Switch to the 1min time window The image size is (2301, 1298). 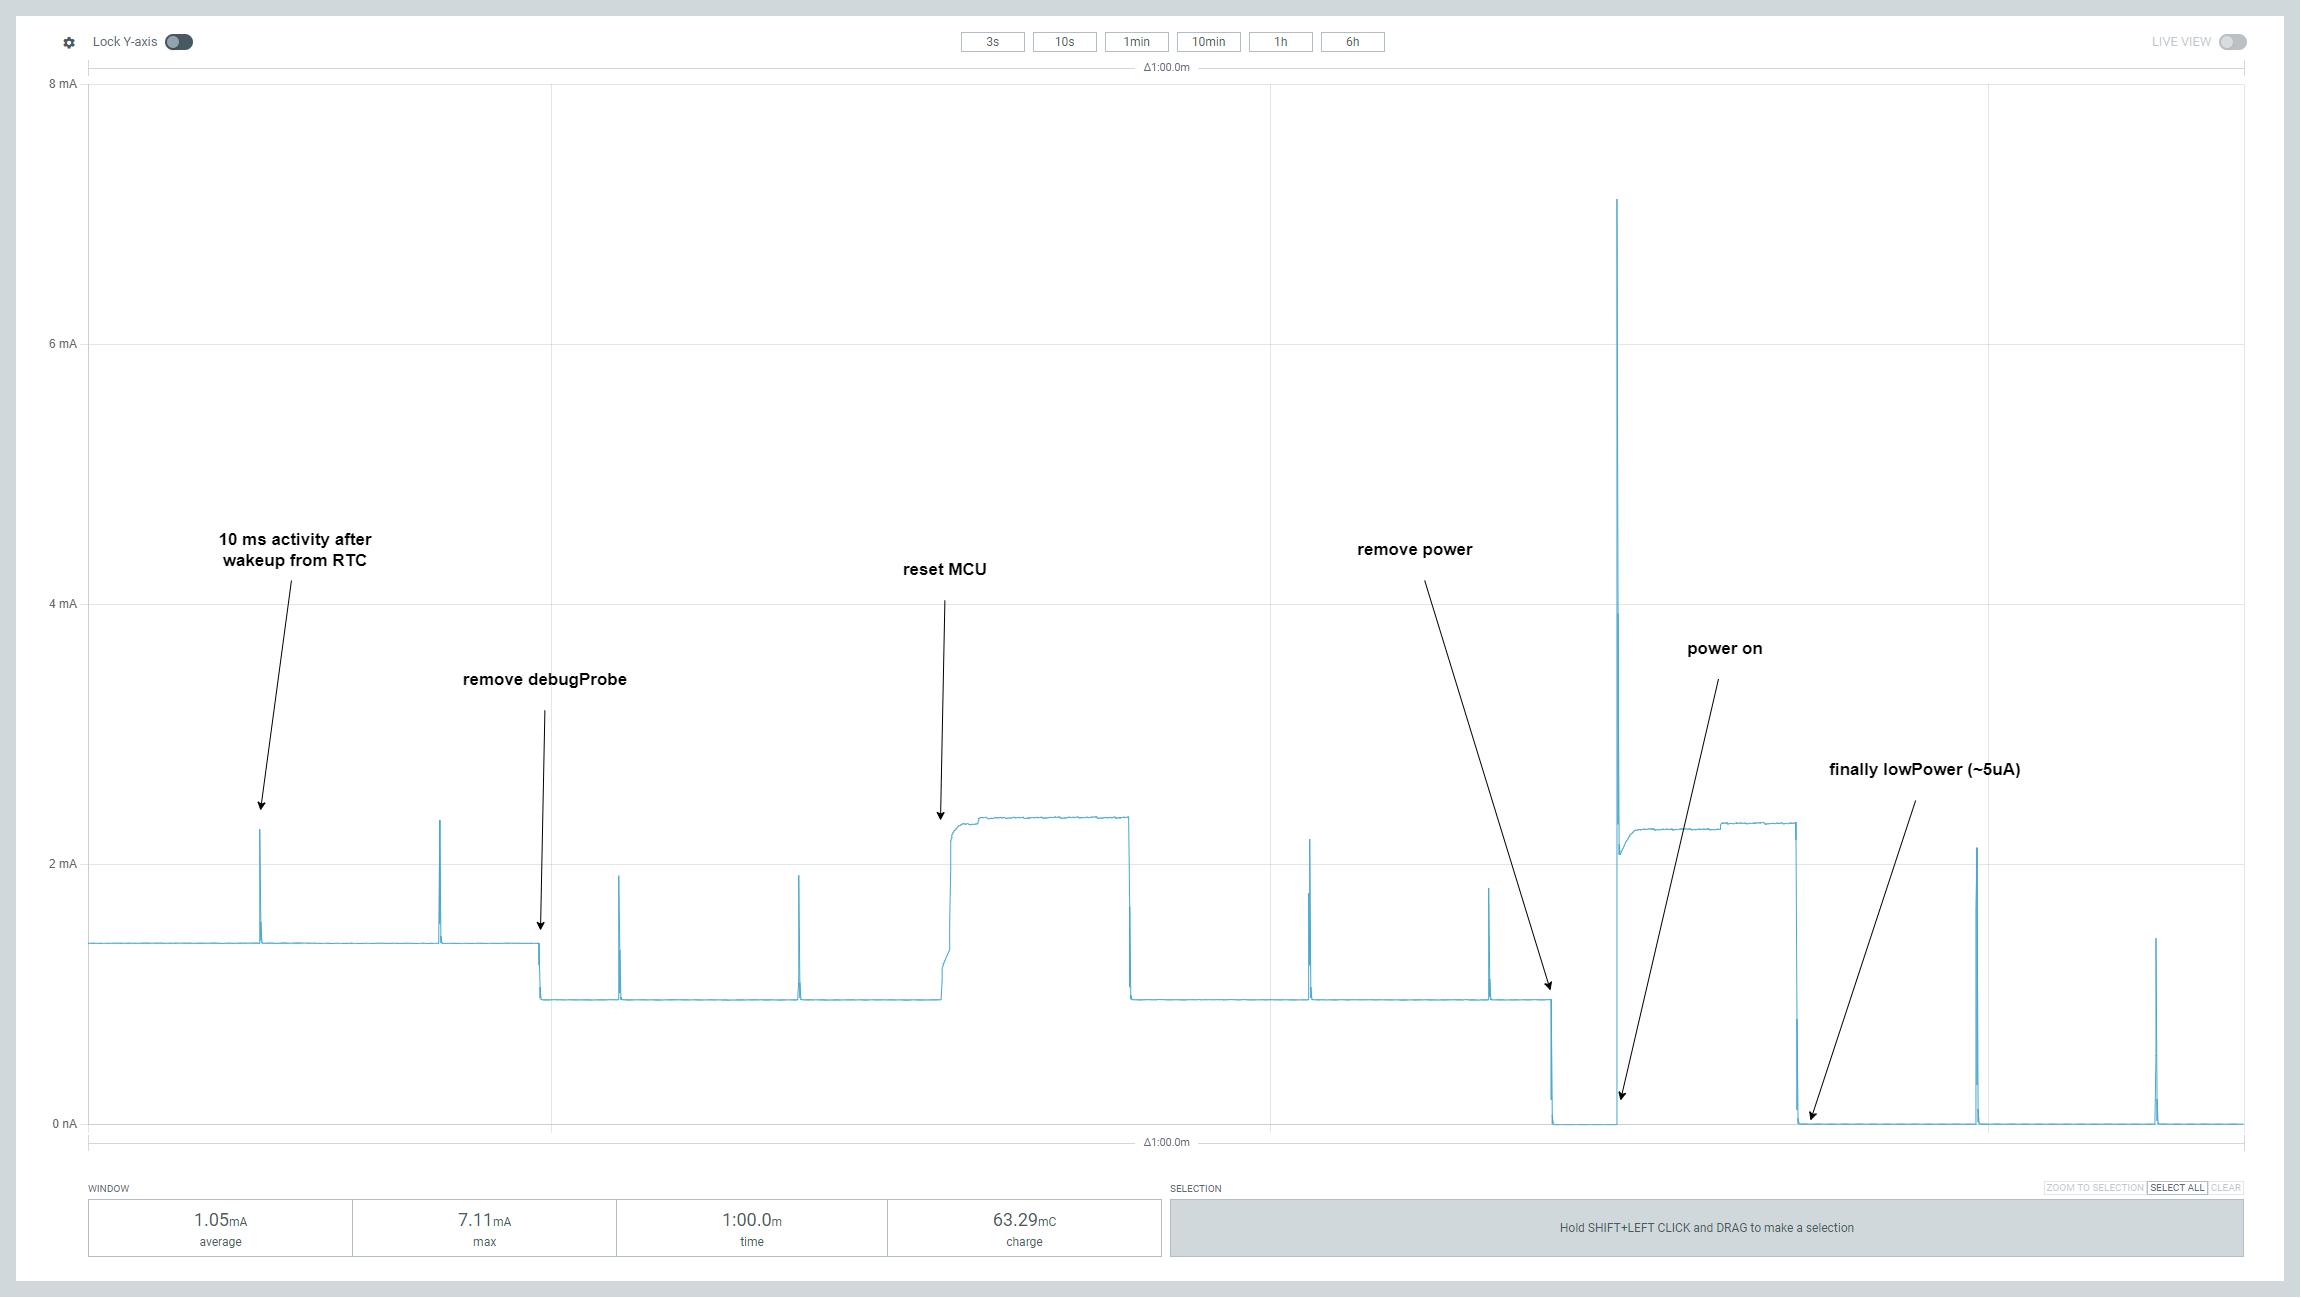(x=1136, y=42)
